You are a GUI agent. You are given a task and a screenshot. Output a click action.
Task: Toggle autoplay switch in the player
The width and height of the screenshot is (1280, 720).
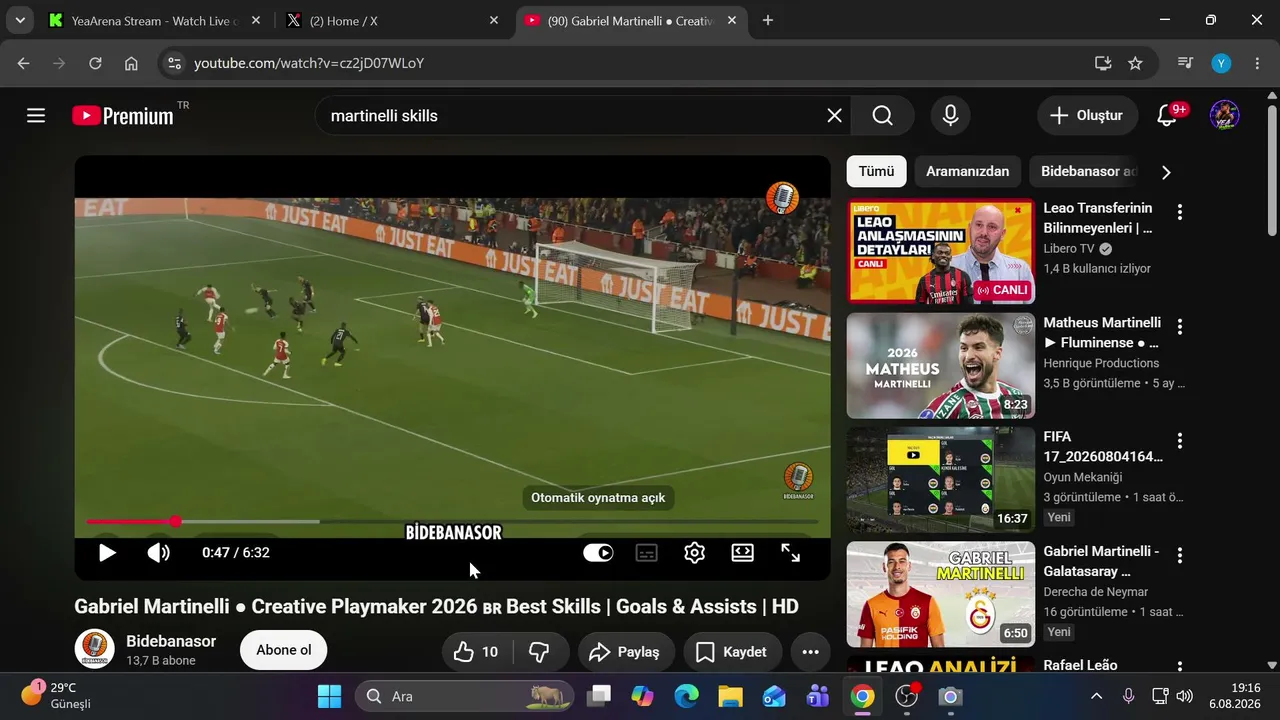click(598, 553)
